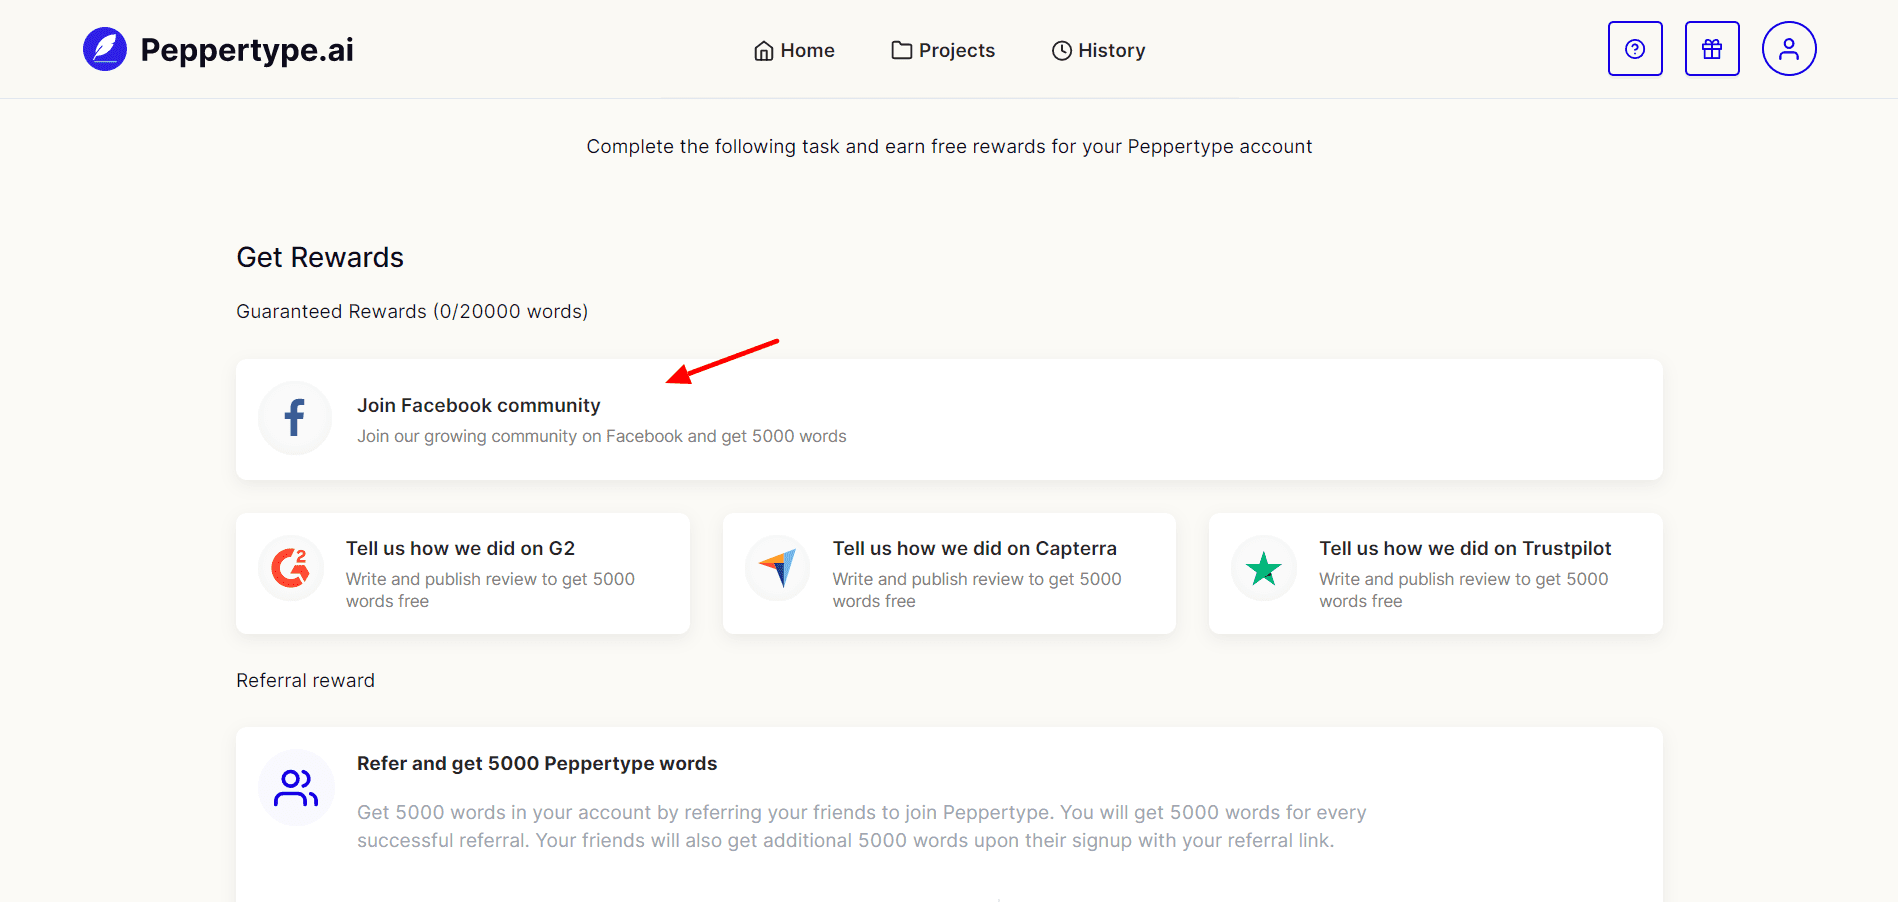Click Refer and get 5000 Peppertype words
The image size is (1898, 902).
pos(537,763)
